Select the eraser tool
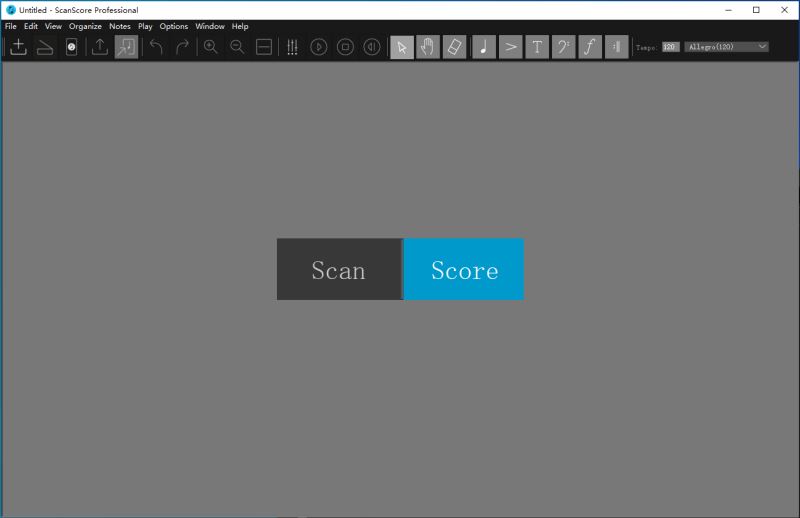 (455, 47)
